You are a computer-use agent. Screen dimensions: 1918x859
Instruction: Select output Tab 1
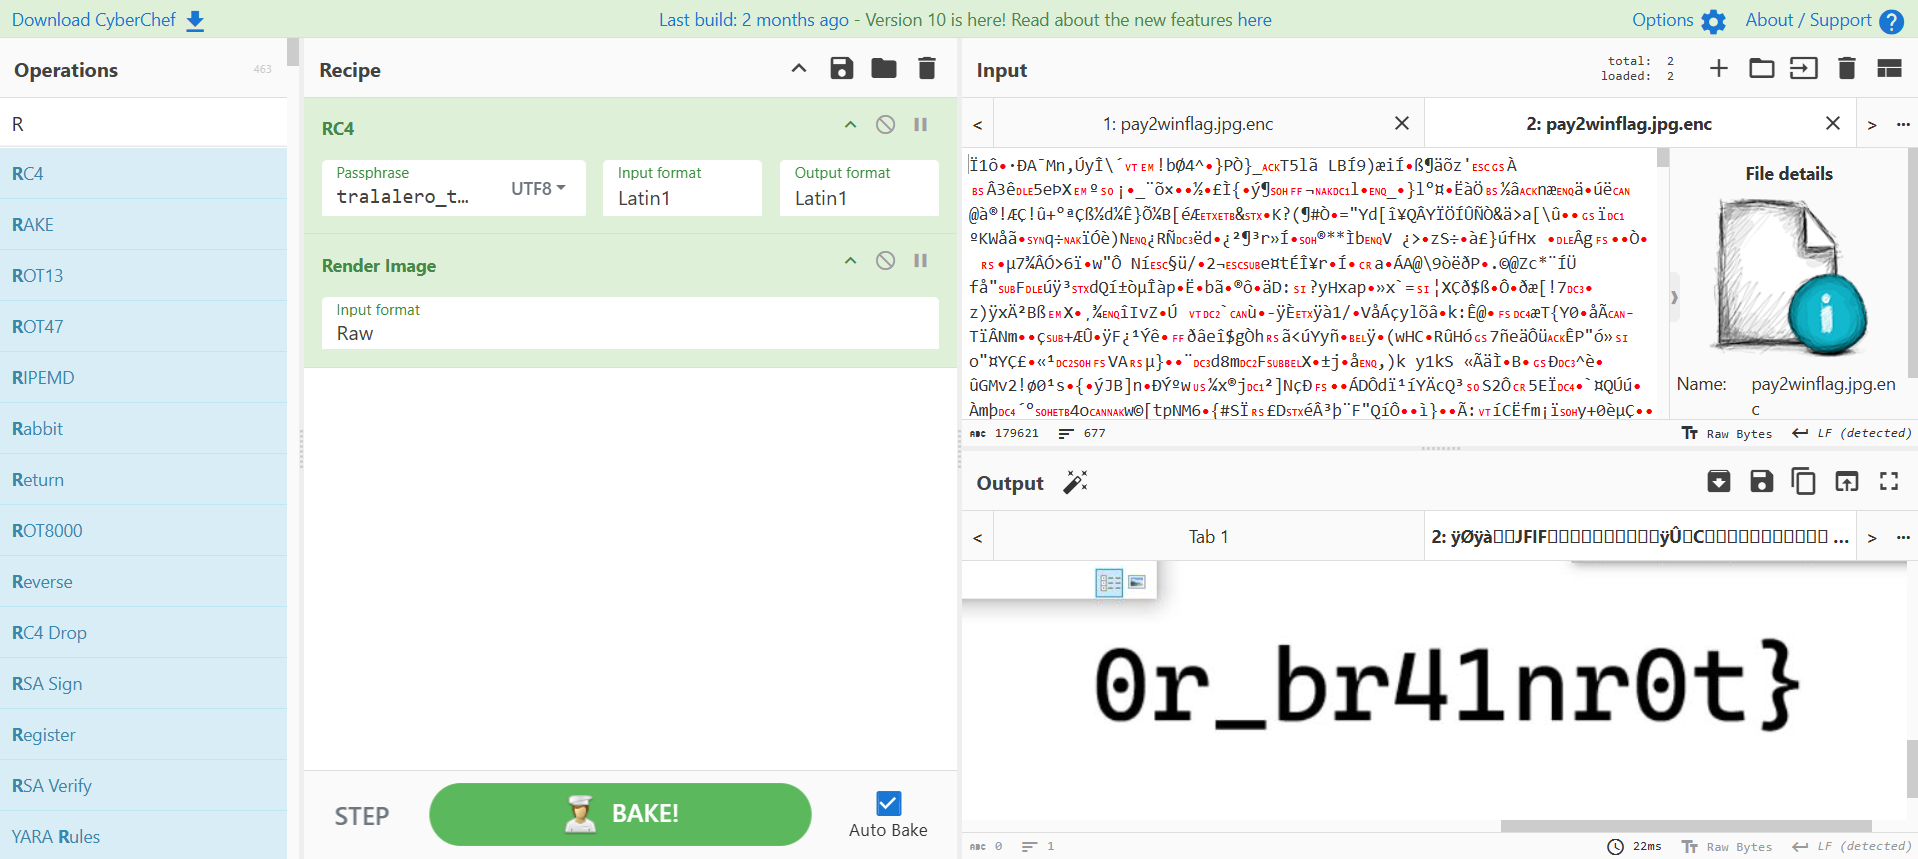coord(1208,537)
